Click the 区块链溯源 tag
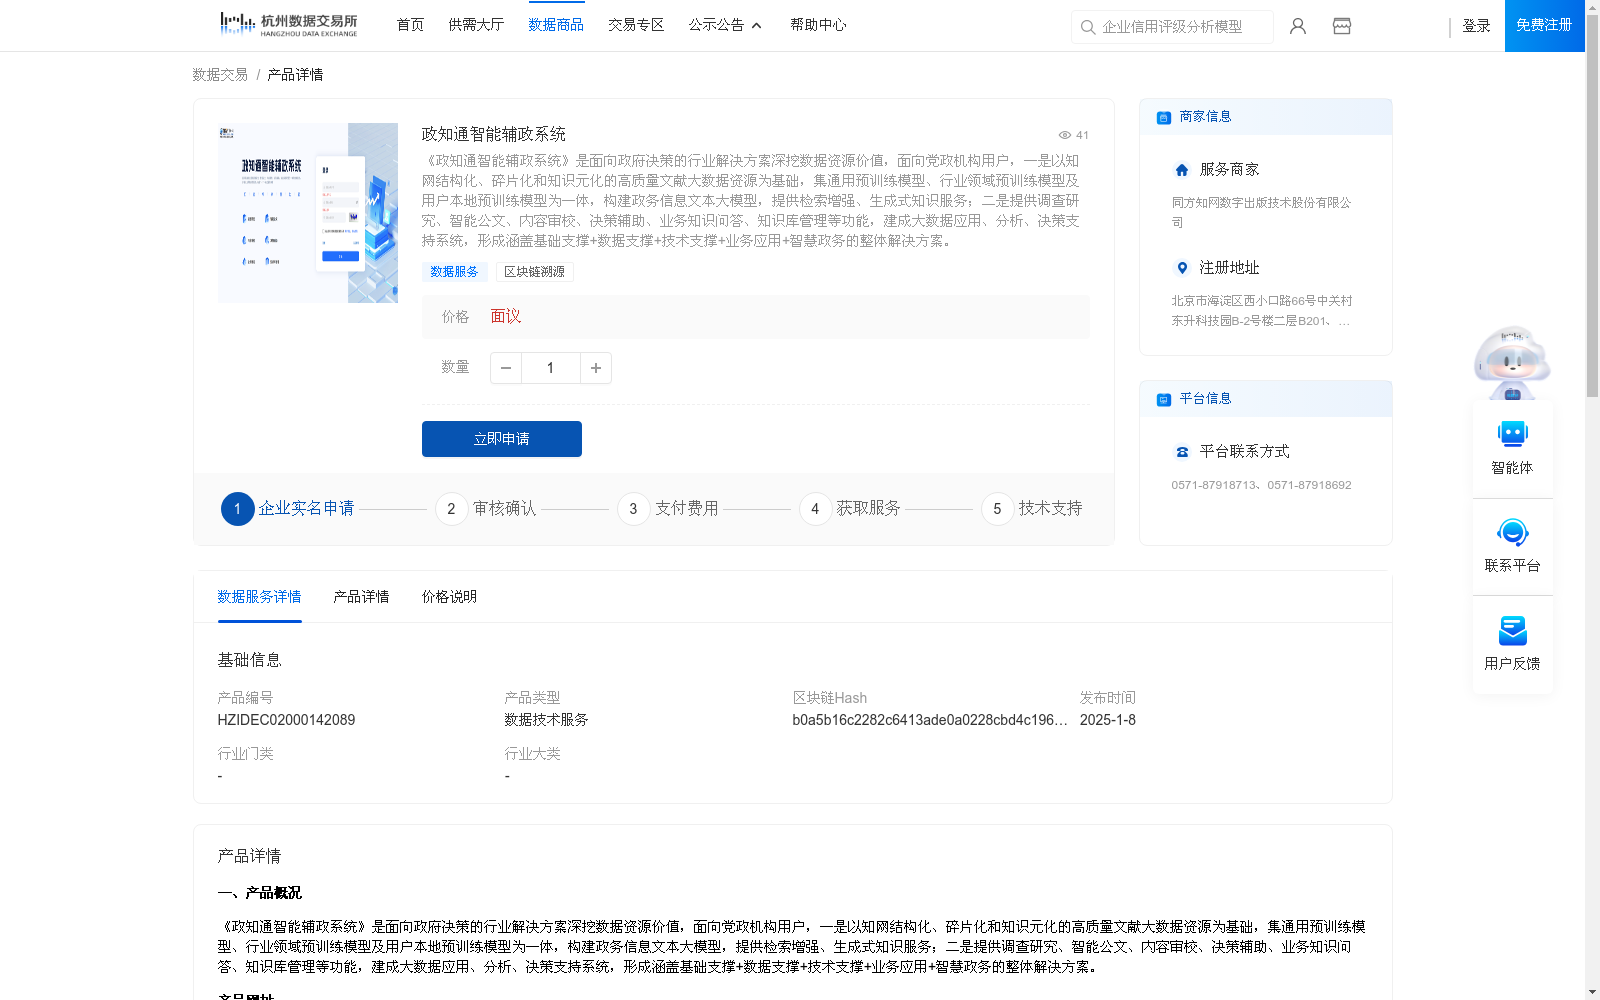Image resolution: width=1600 pixels, height=1000 pixels. pyautogui.click(x=534, y=272)
